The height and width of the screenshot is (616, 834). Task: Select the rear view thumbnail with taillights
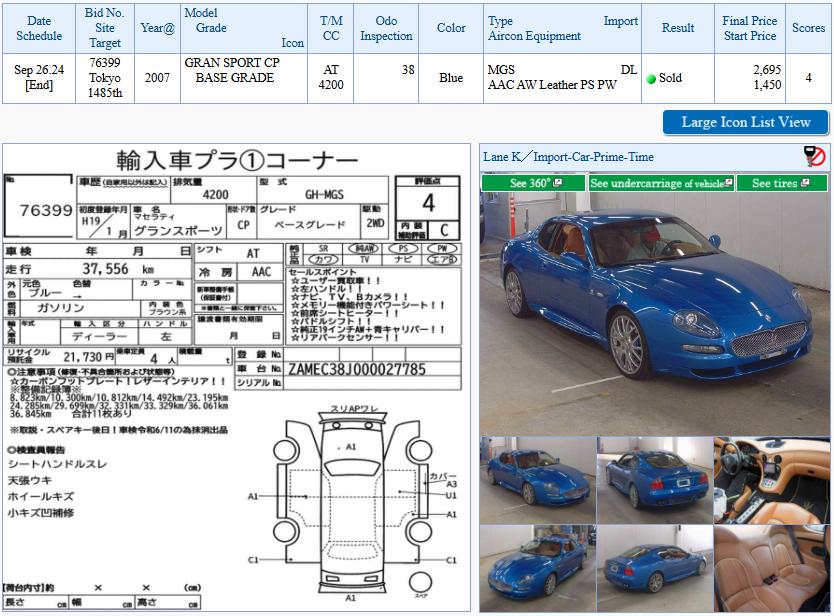(x=655, y=480)
